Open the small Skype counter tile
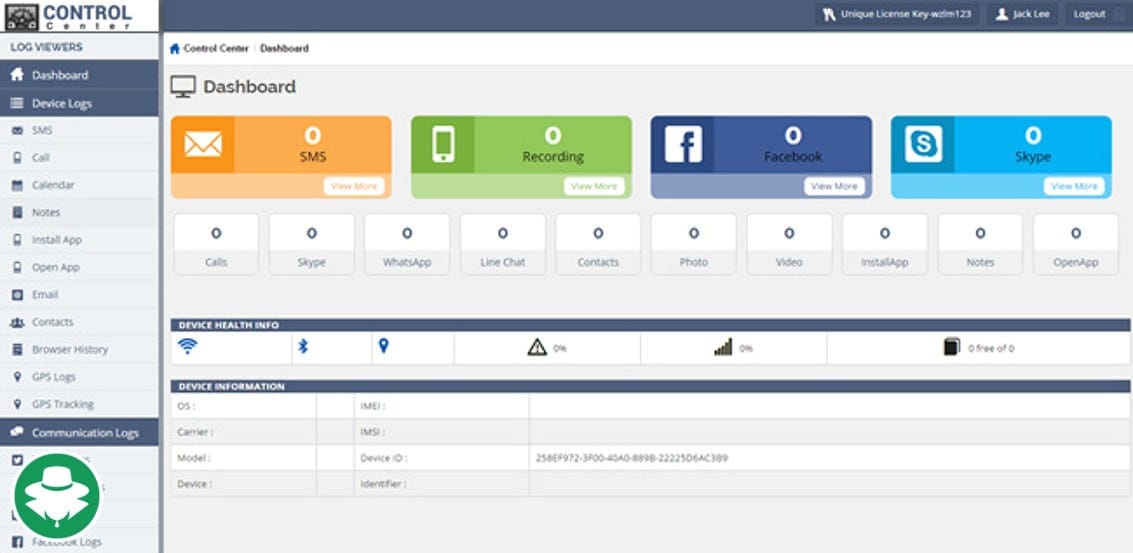The height and width of the screenshot is (553, 1133). click(311, 244)
